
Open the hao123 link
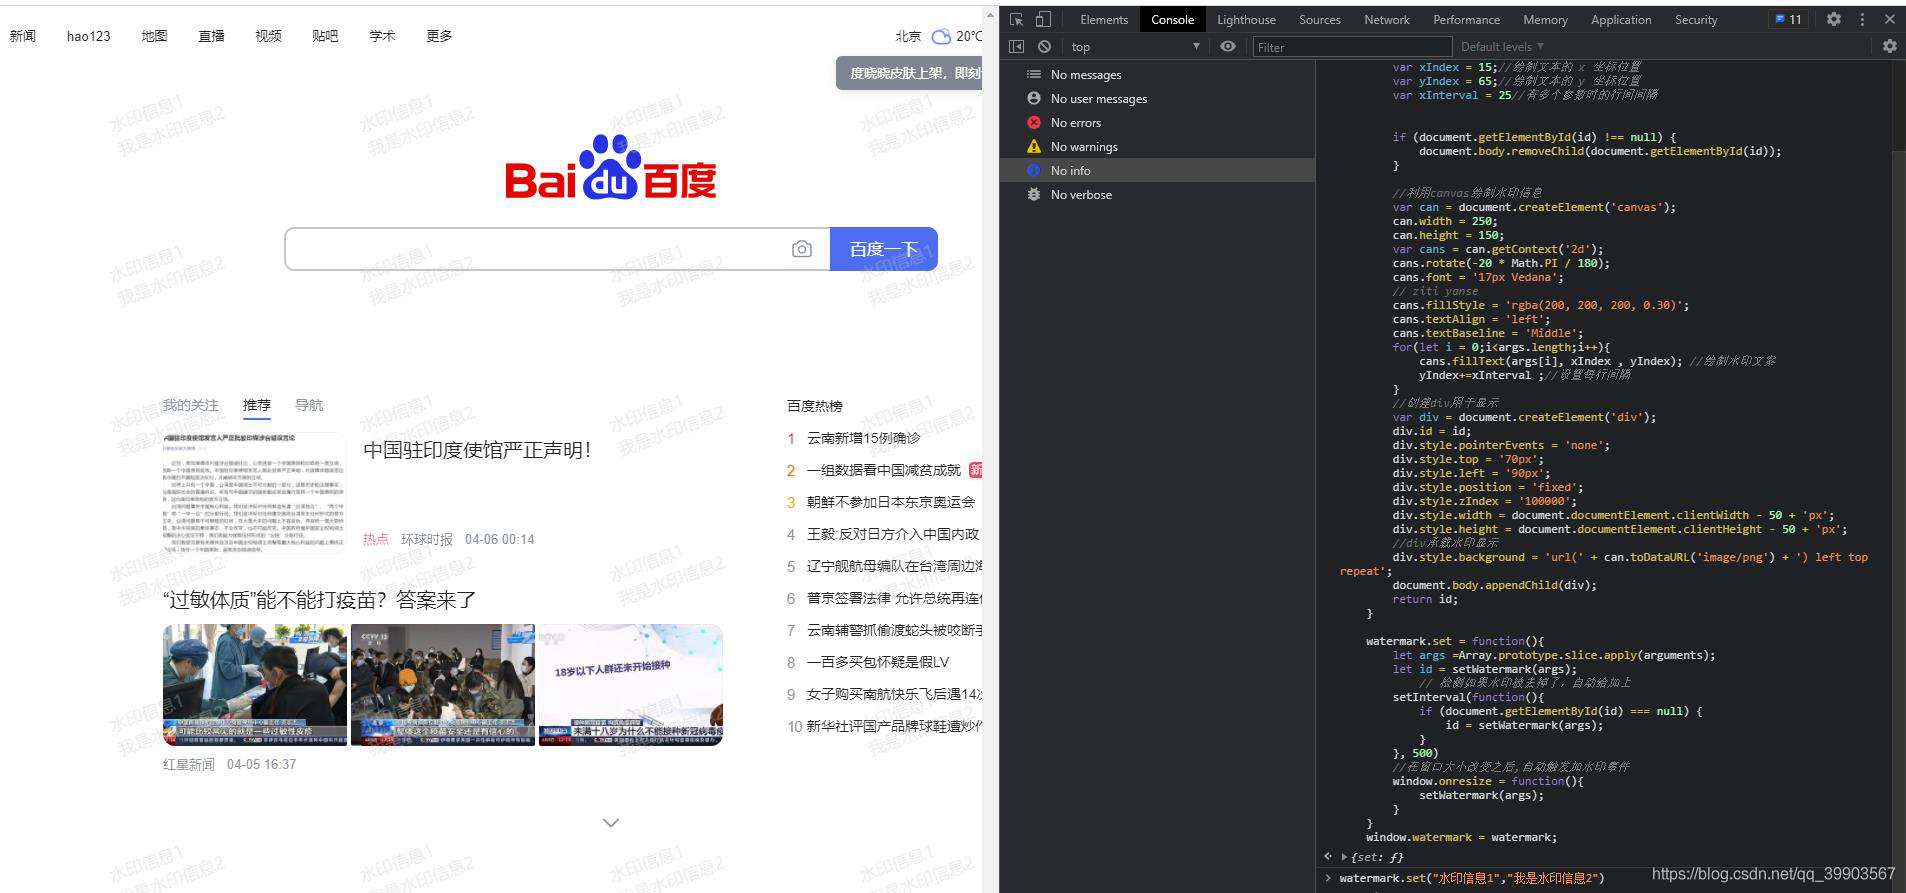[88, 36]
